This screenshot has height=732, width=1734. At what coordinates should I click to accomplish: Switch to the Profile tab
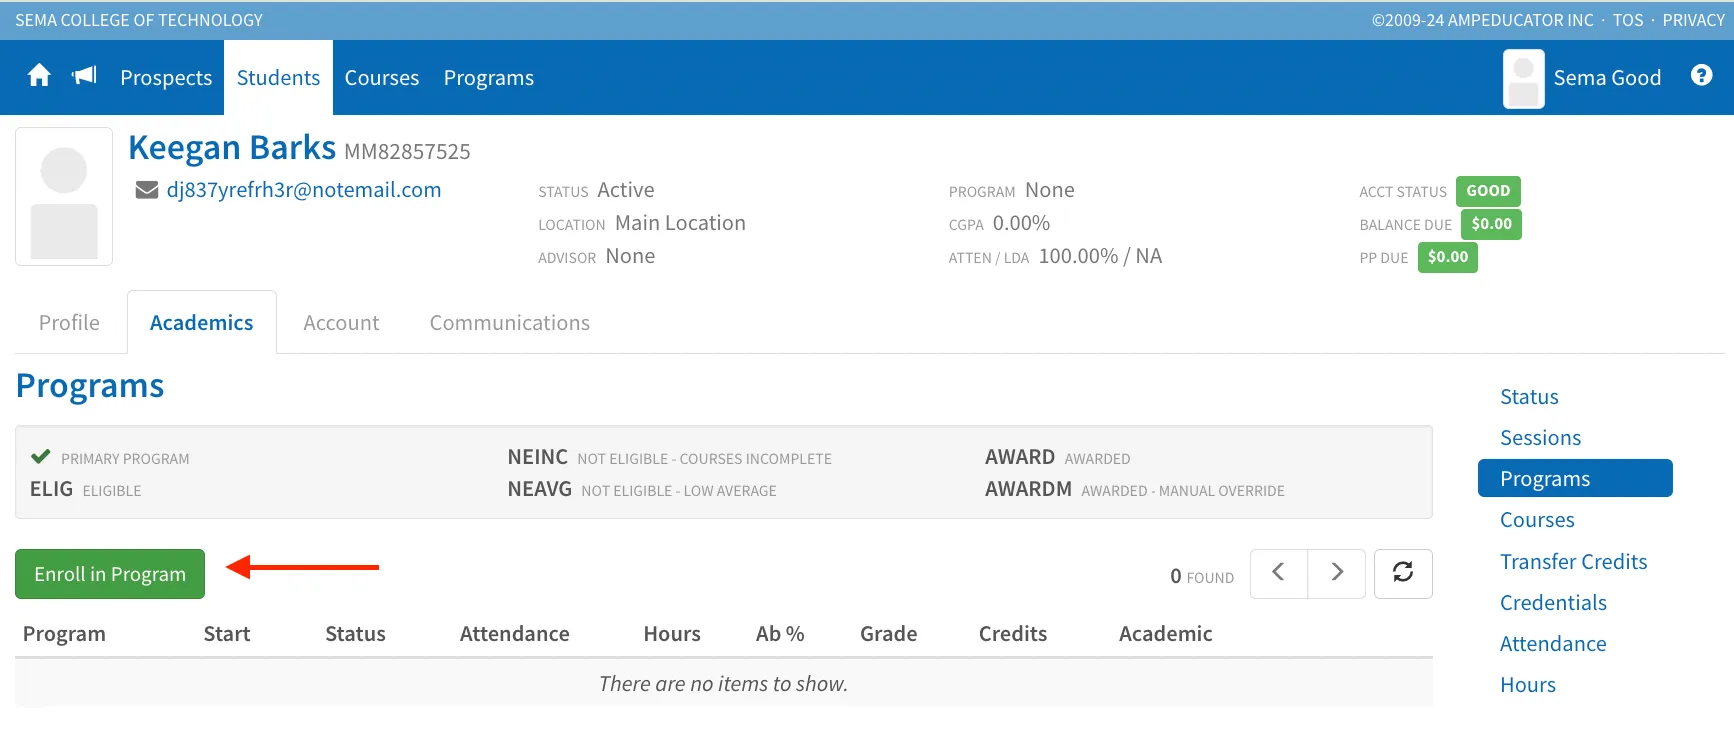[69, 323]
